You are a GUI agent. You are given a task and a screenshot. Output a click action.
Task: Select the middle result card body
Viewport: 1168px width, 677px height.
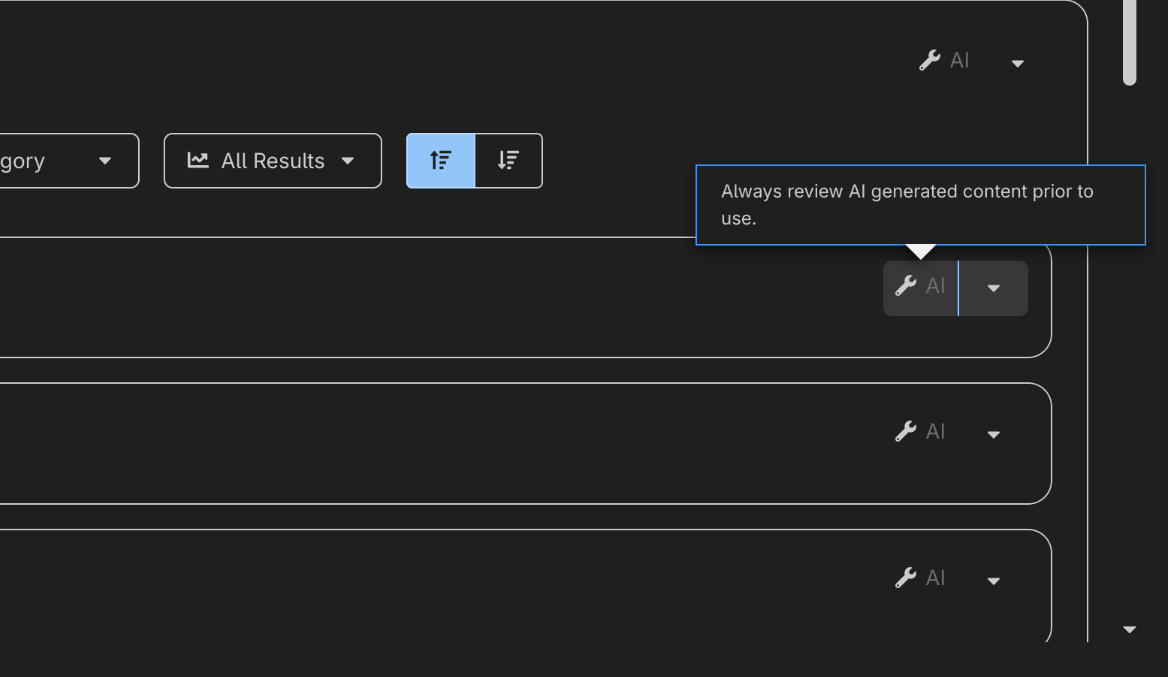click(450, 443)
